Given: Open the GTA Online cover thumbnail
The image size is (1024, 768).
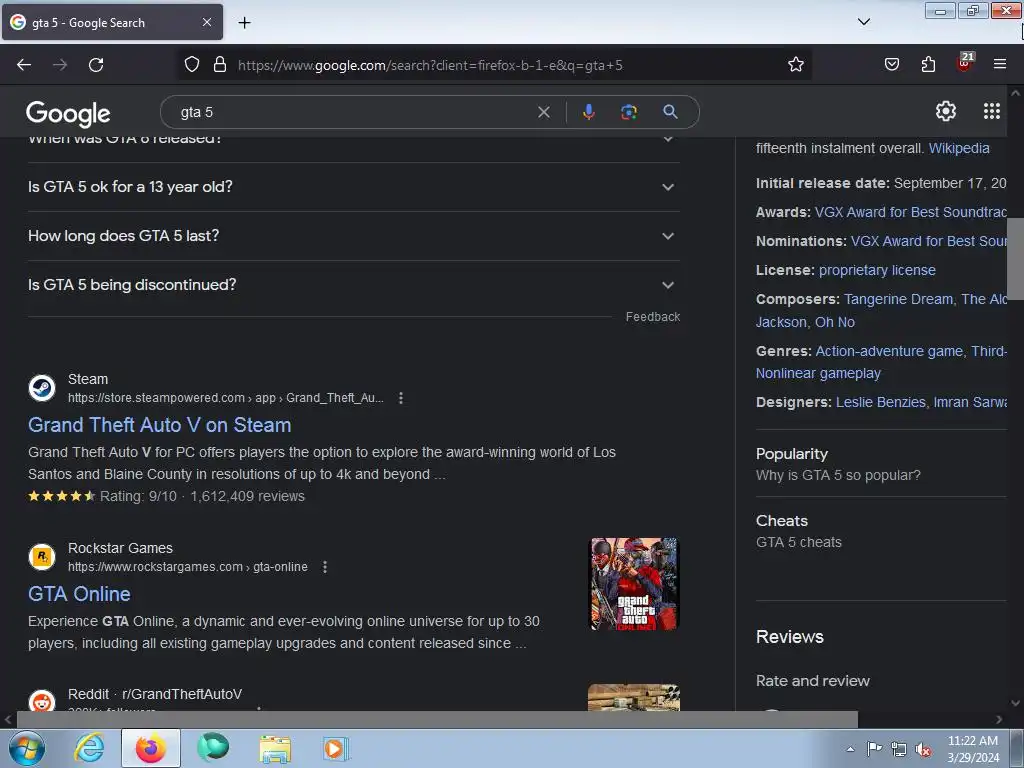Looking at the screenshot, I should (635, 584).
